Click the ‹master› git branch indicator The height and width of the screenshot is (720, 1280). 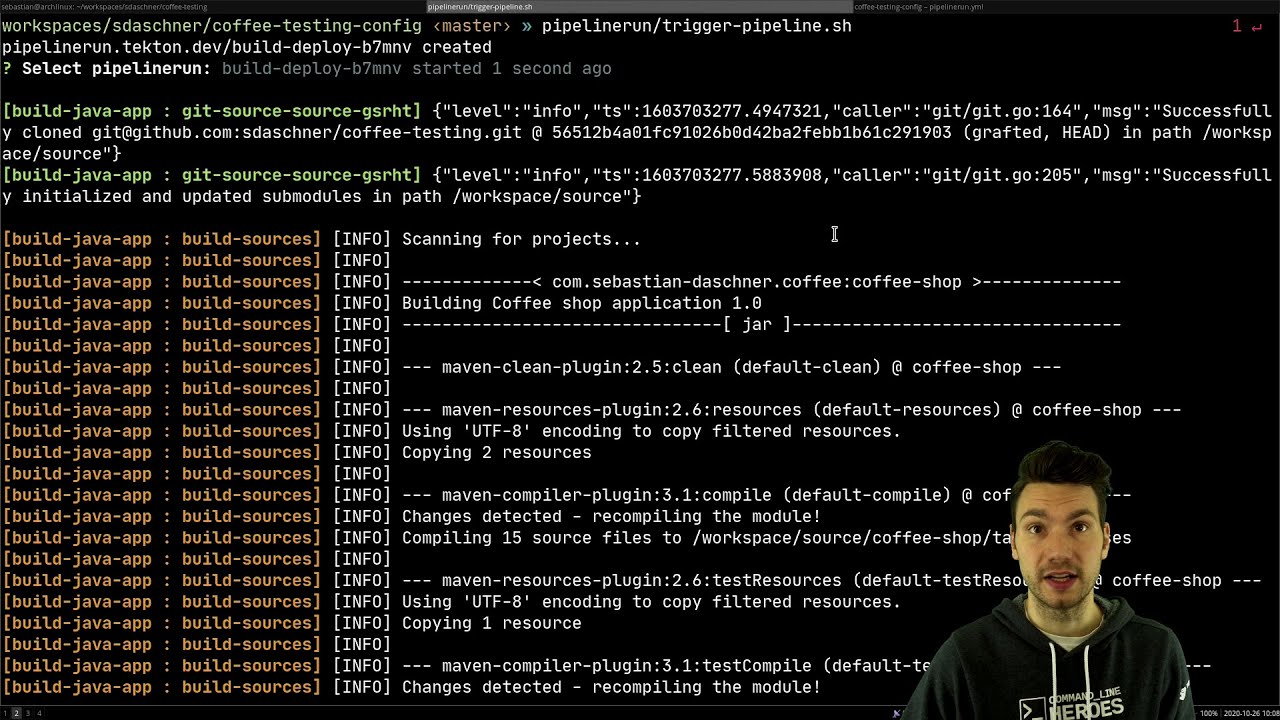pos(471,26)
